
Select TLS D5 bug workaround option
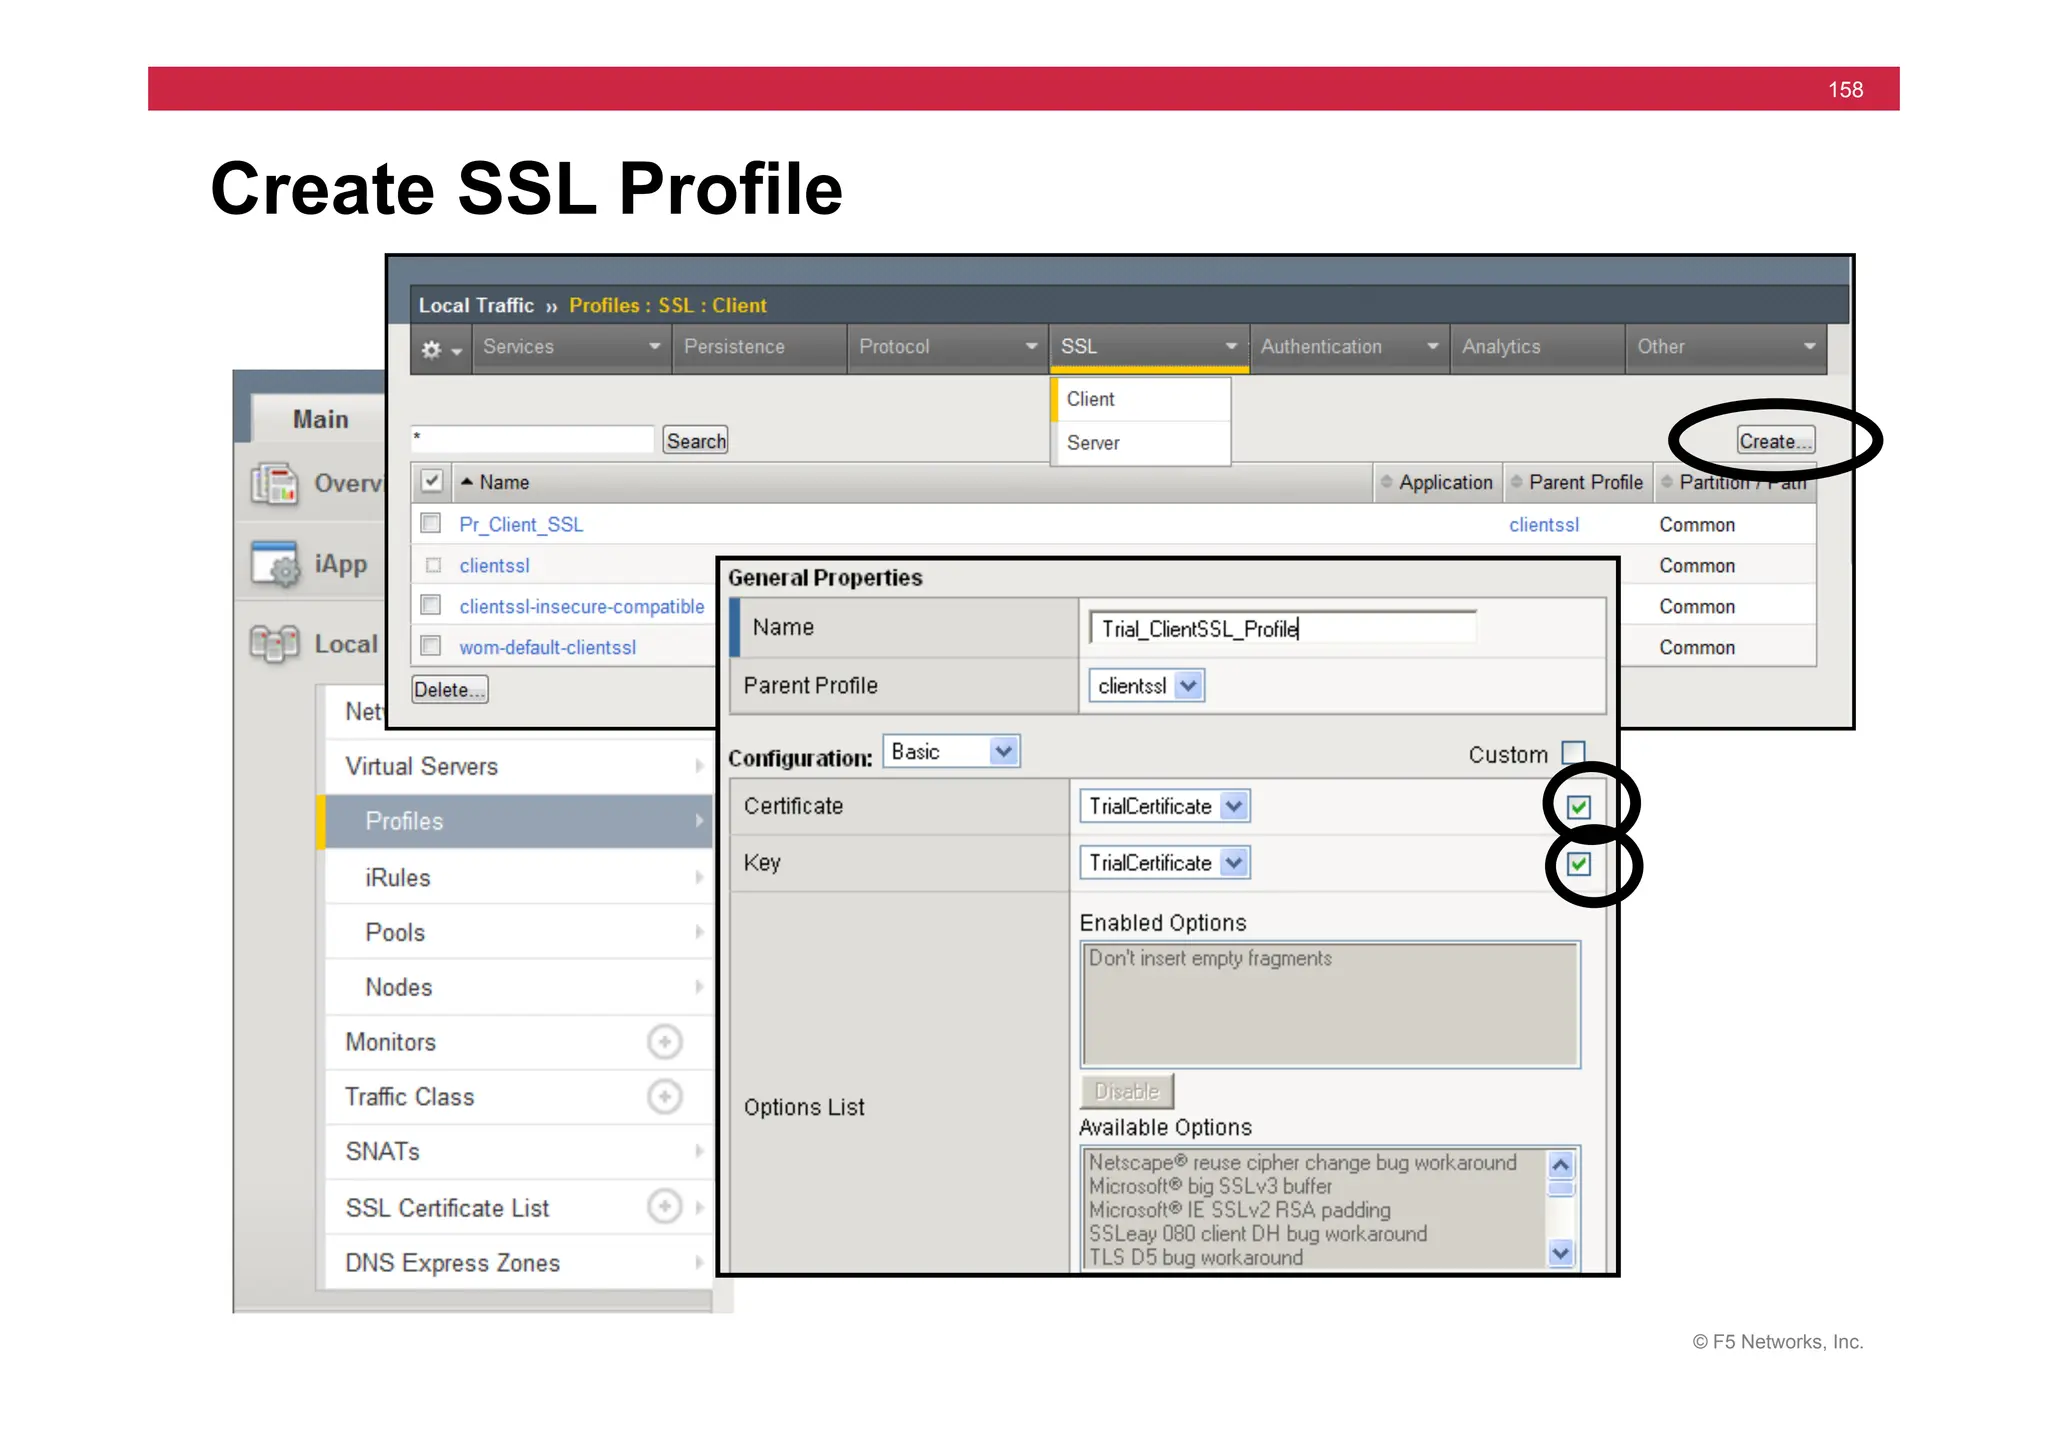tap(1195, 1257)
